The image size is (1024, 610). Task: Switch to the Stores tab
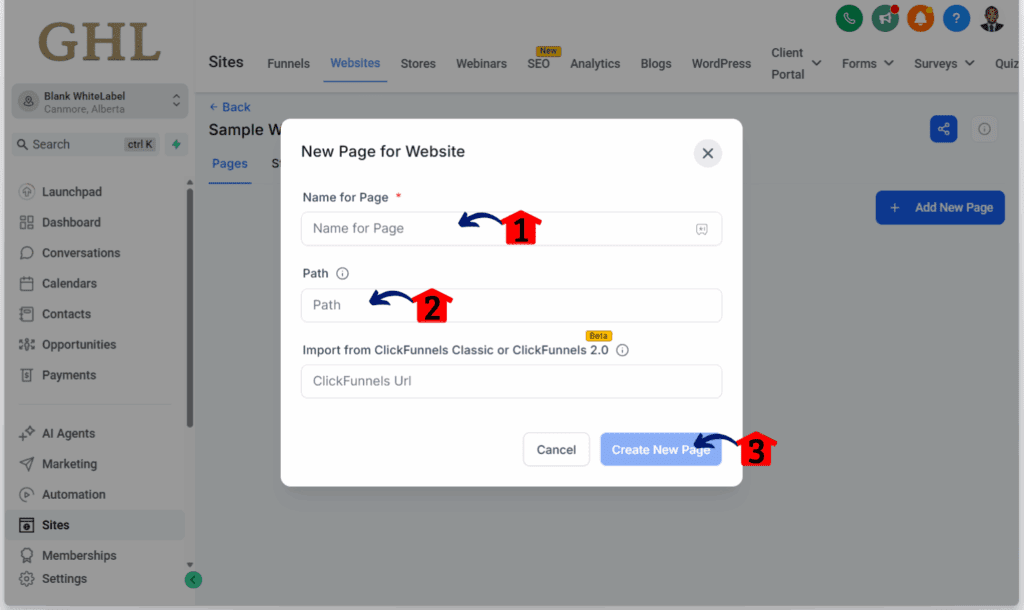point(418,63)
